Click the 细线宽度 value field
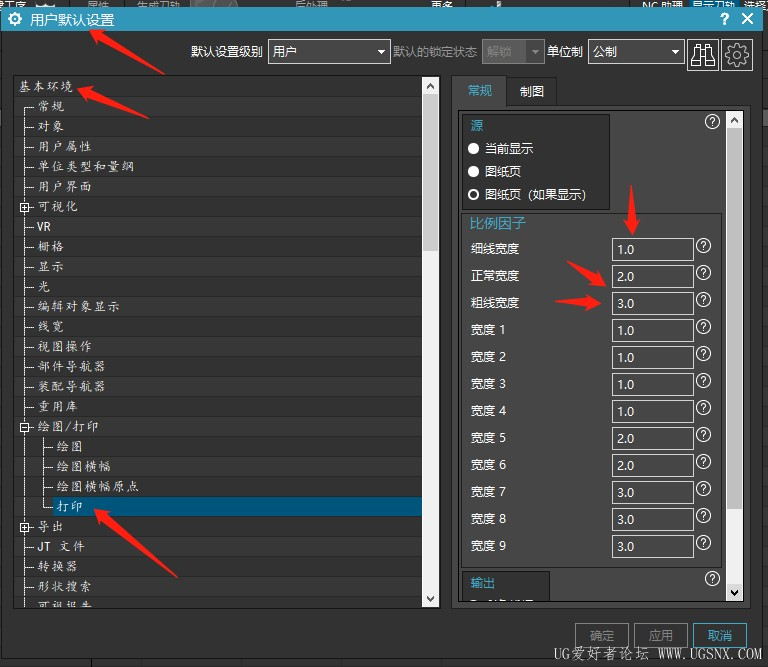 [652, 249]
